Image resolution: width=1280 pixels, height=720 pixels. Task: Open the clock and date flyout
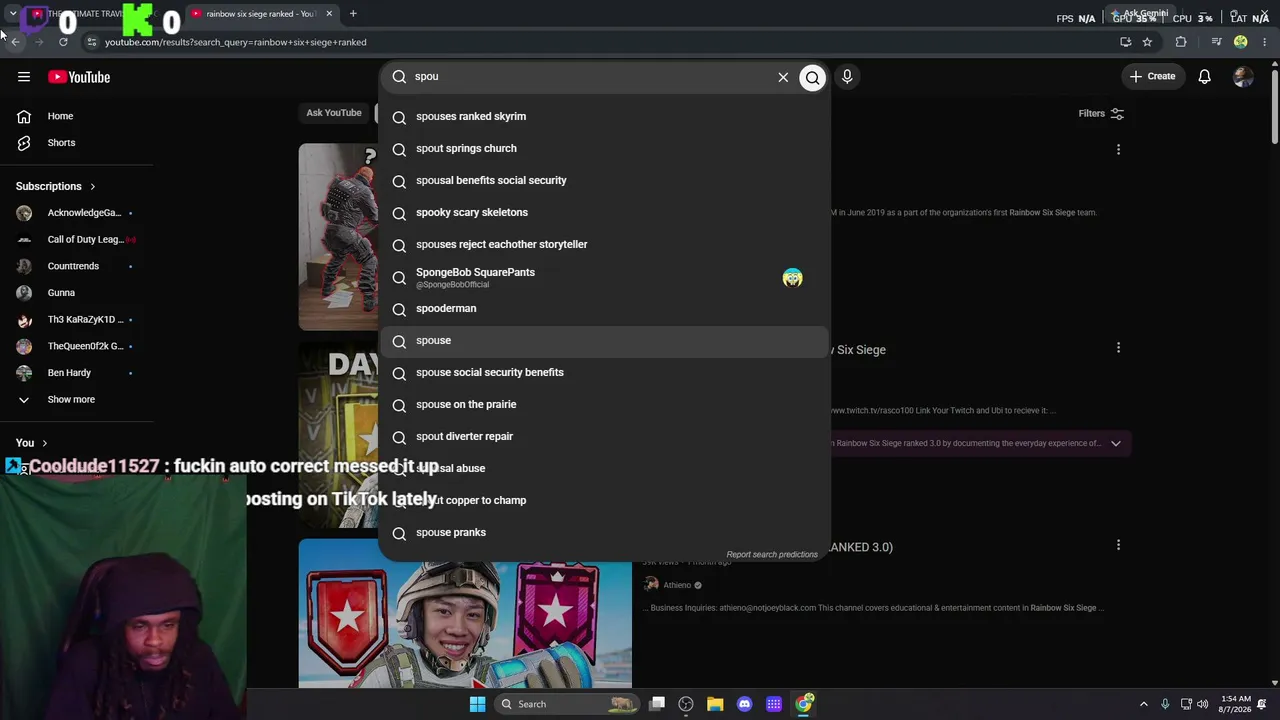coord(1235,704)
